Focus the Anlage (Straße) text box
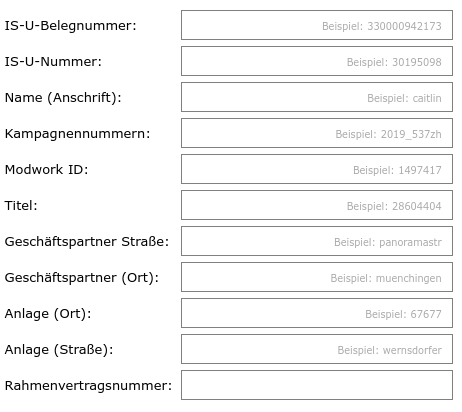The height and width of the screenshot is (412, 462). [x=317, y=349]
